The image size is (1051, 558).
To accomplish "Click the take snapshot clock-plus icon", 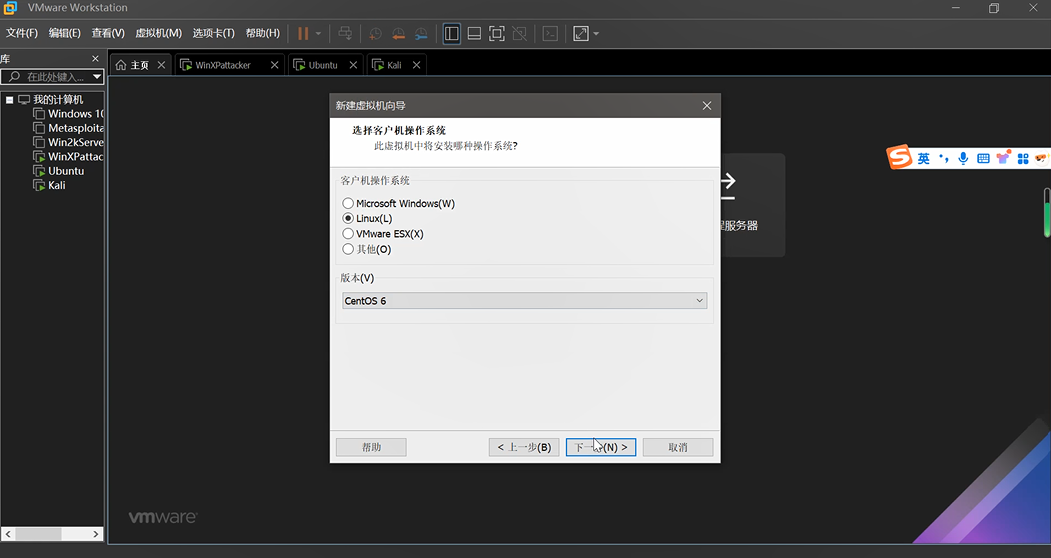I will [x=375, y=34].
